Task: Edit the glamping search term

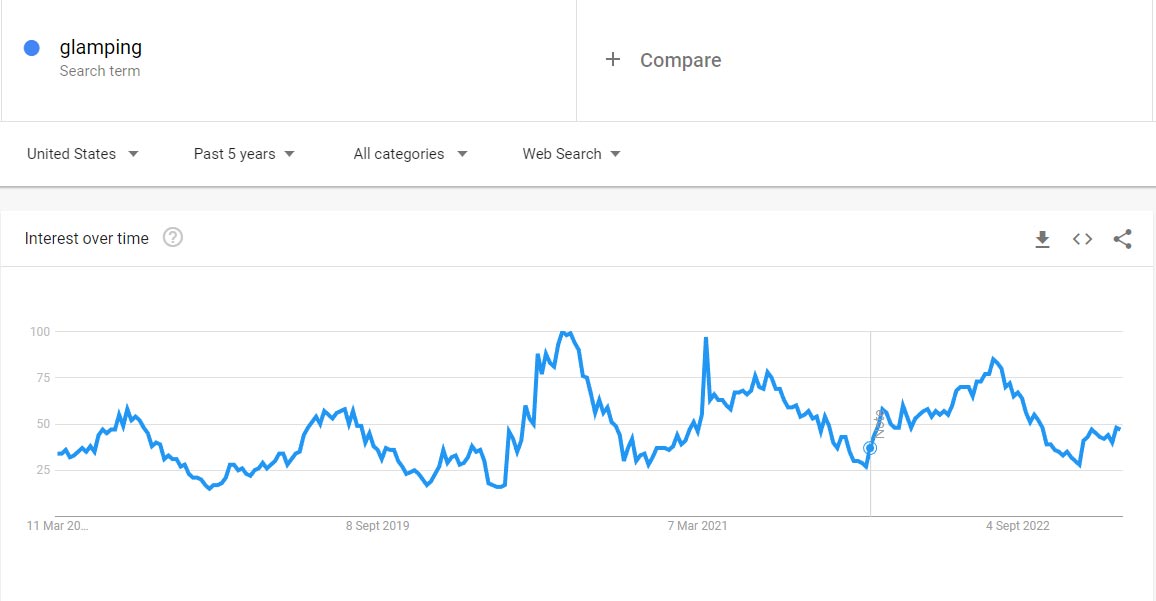Action: [x=100, y=47]
